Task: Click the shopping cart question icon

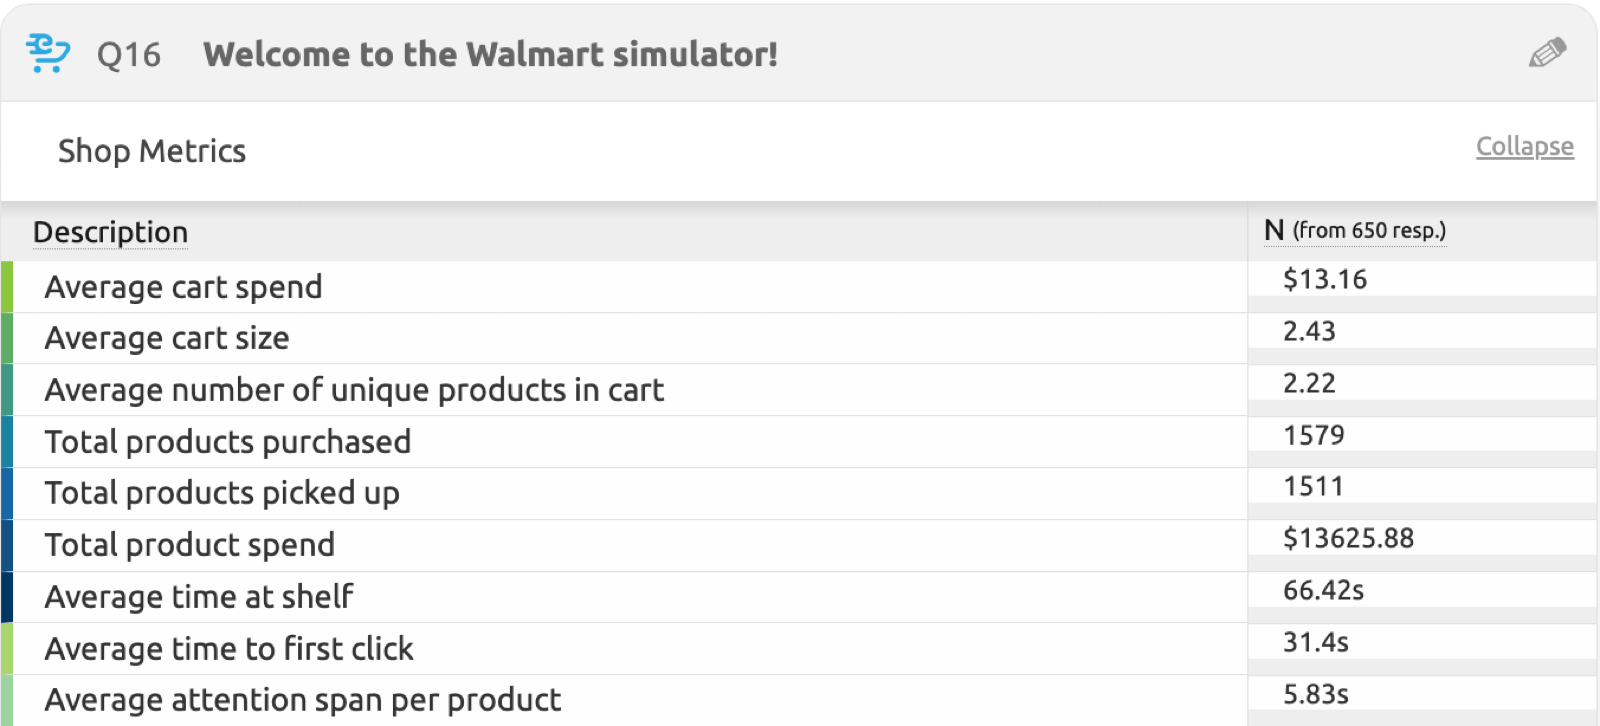Action: [47, 53]
